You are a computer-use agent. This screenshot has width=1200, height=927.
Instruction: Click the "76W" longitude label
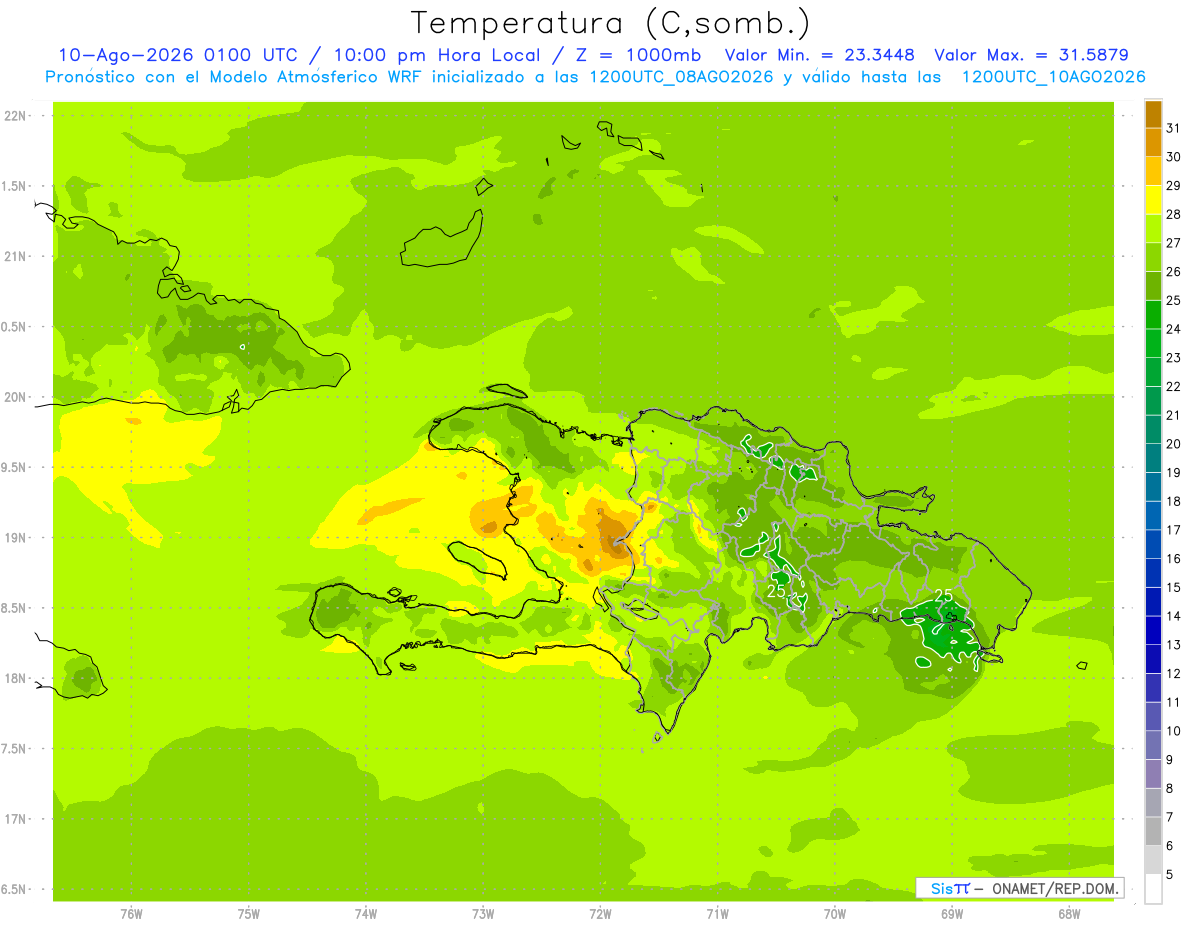[131, 915]
